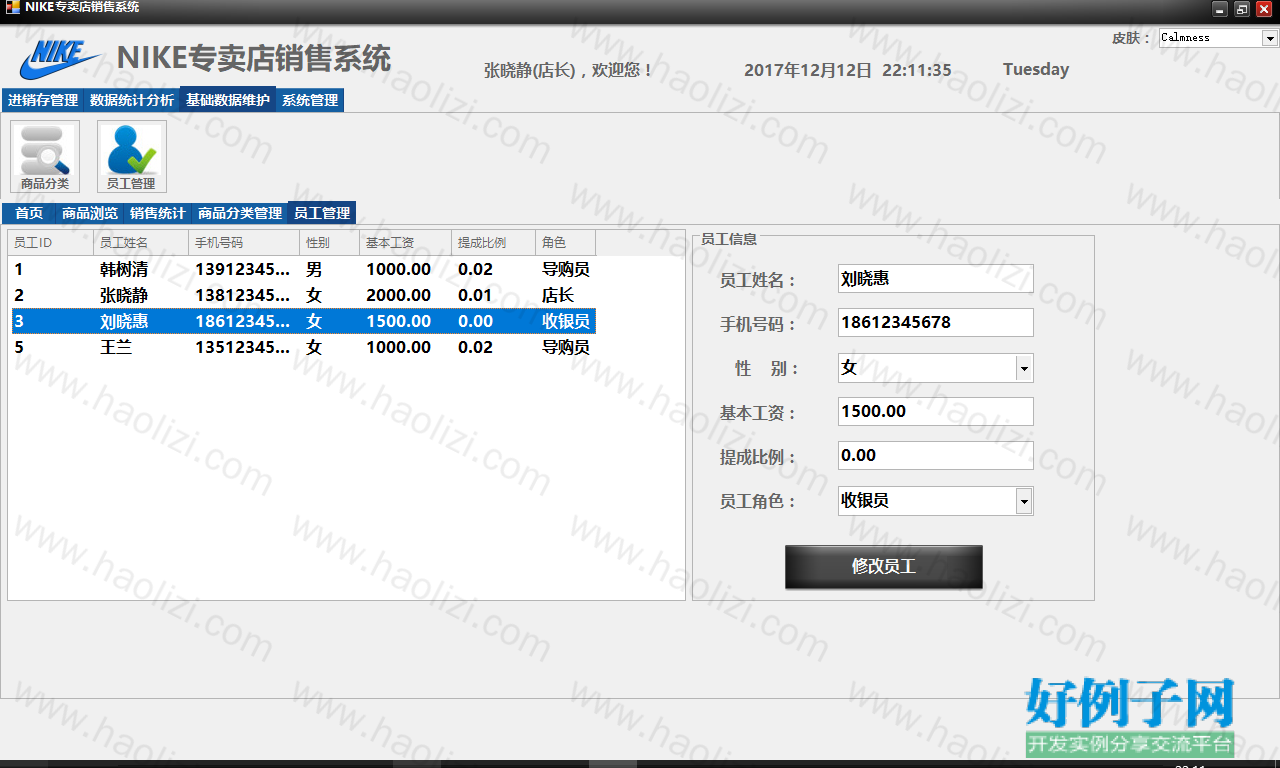Sort by the 角色 column header
Image resolution: width=1280 pixels, height=768 pixels.
click(566, 243)
